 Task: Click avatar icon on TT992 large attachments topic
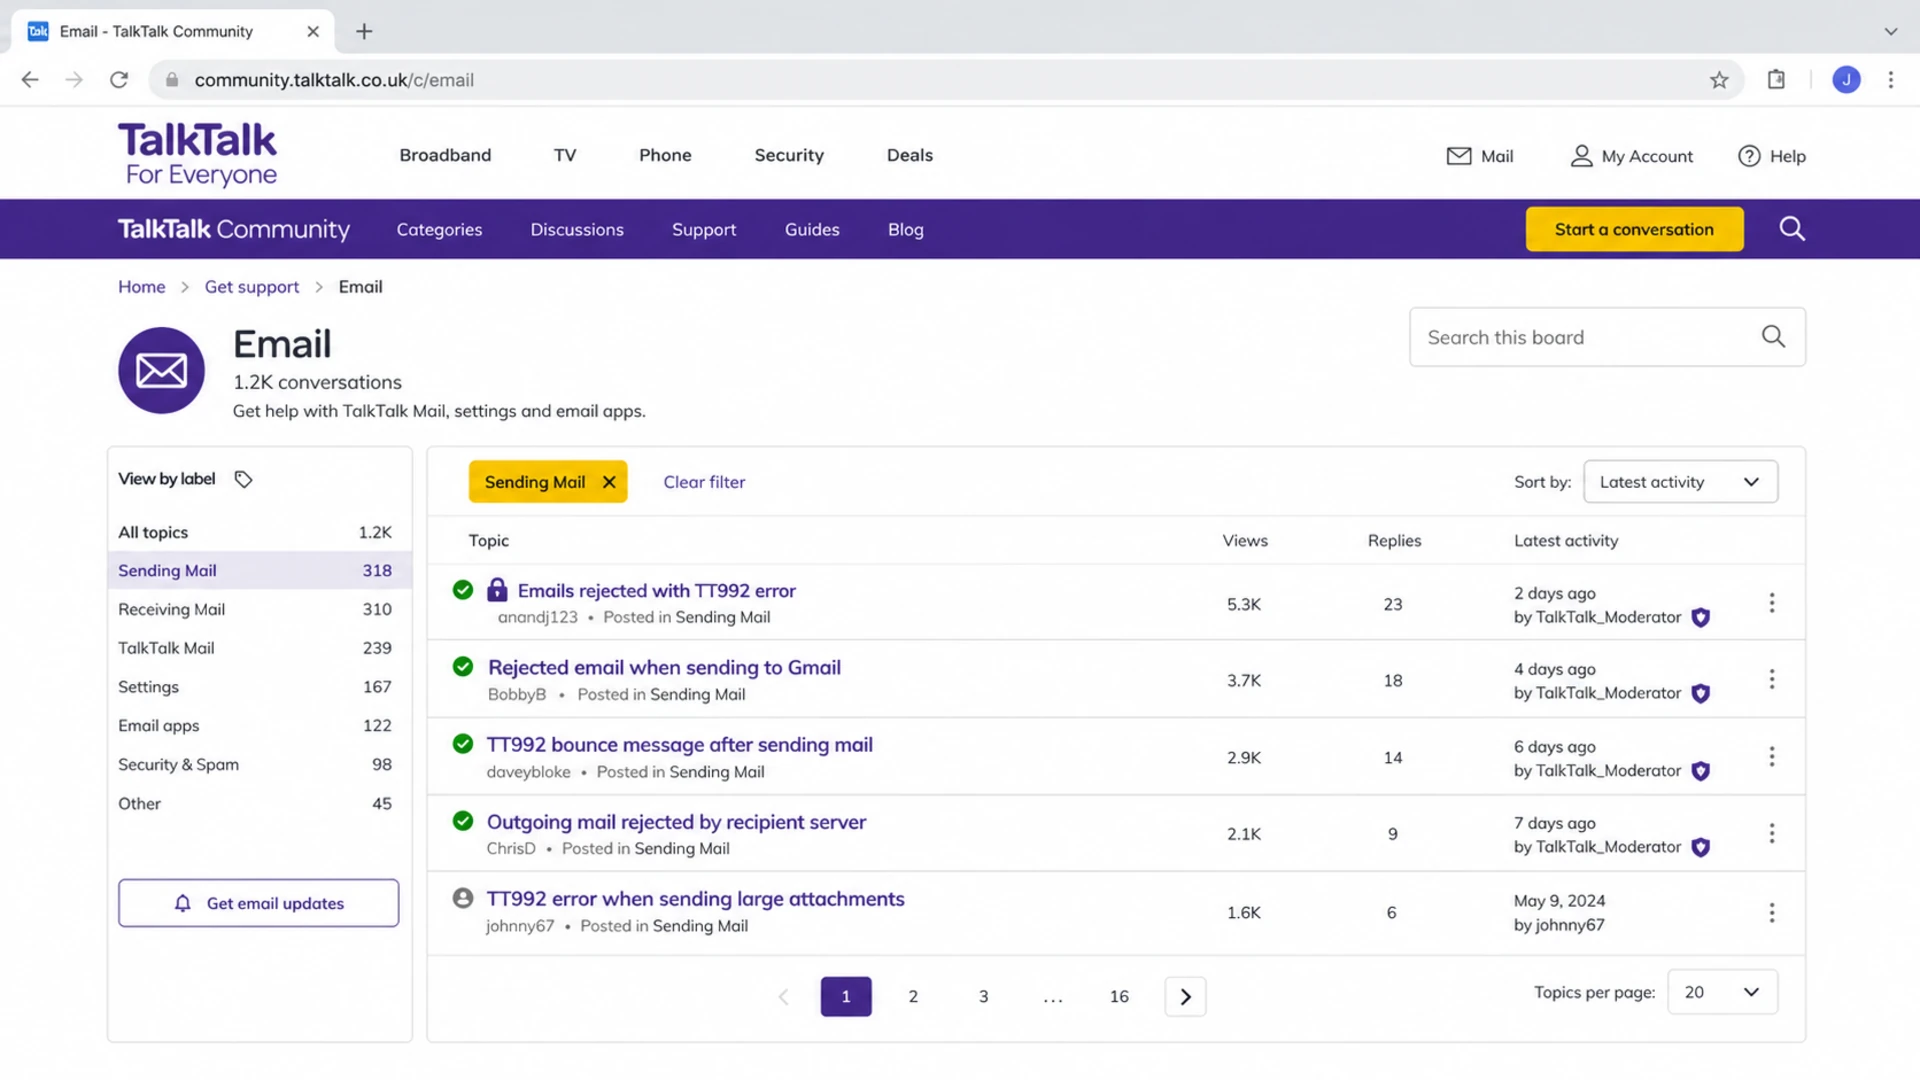coord(462,898)
